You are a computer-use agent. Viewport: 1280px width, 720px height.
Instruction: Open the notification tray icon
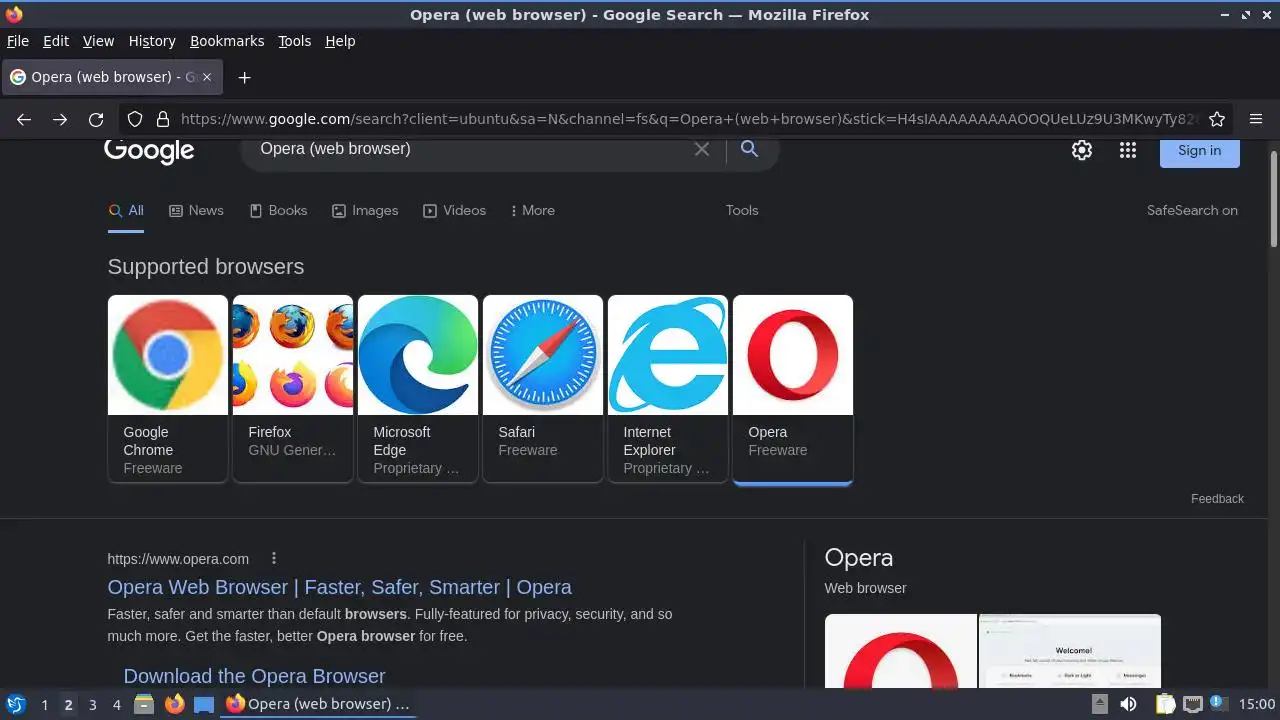pyautogui.click(x=1218, y=703)
